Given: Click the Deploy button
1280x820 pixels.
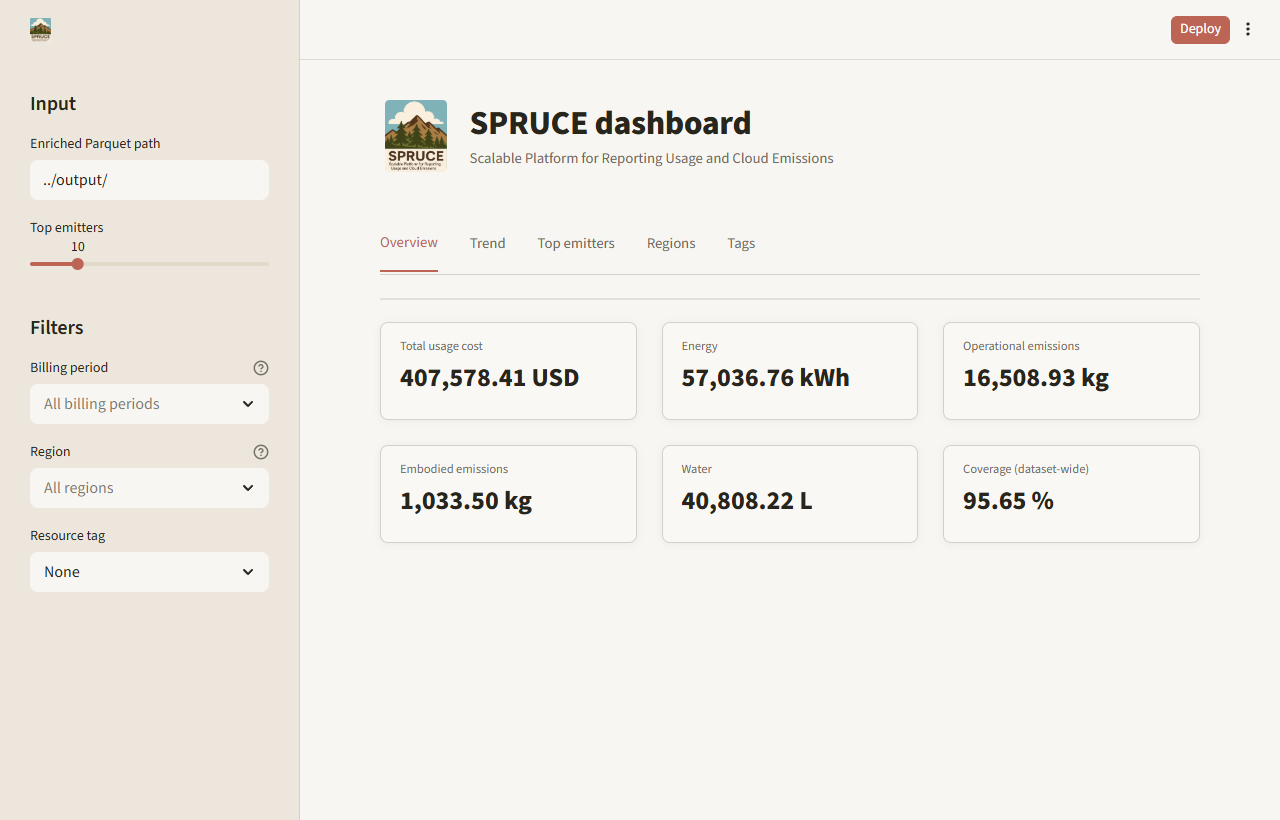Looking at the screenshot, I should click(x=1200, y=29).
